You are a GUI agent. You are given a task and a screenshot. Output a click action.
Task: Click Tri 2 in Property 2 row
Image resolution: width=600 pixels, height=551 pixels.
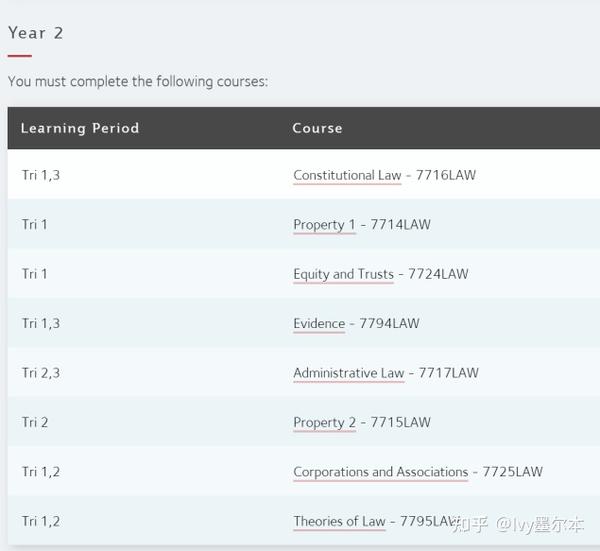(35, 422)
